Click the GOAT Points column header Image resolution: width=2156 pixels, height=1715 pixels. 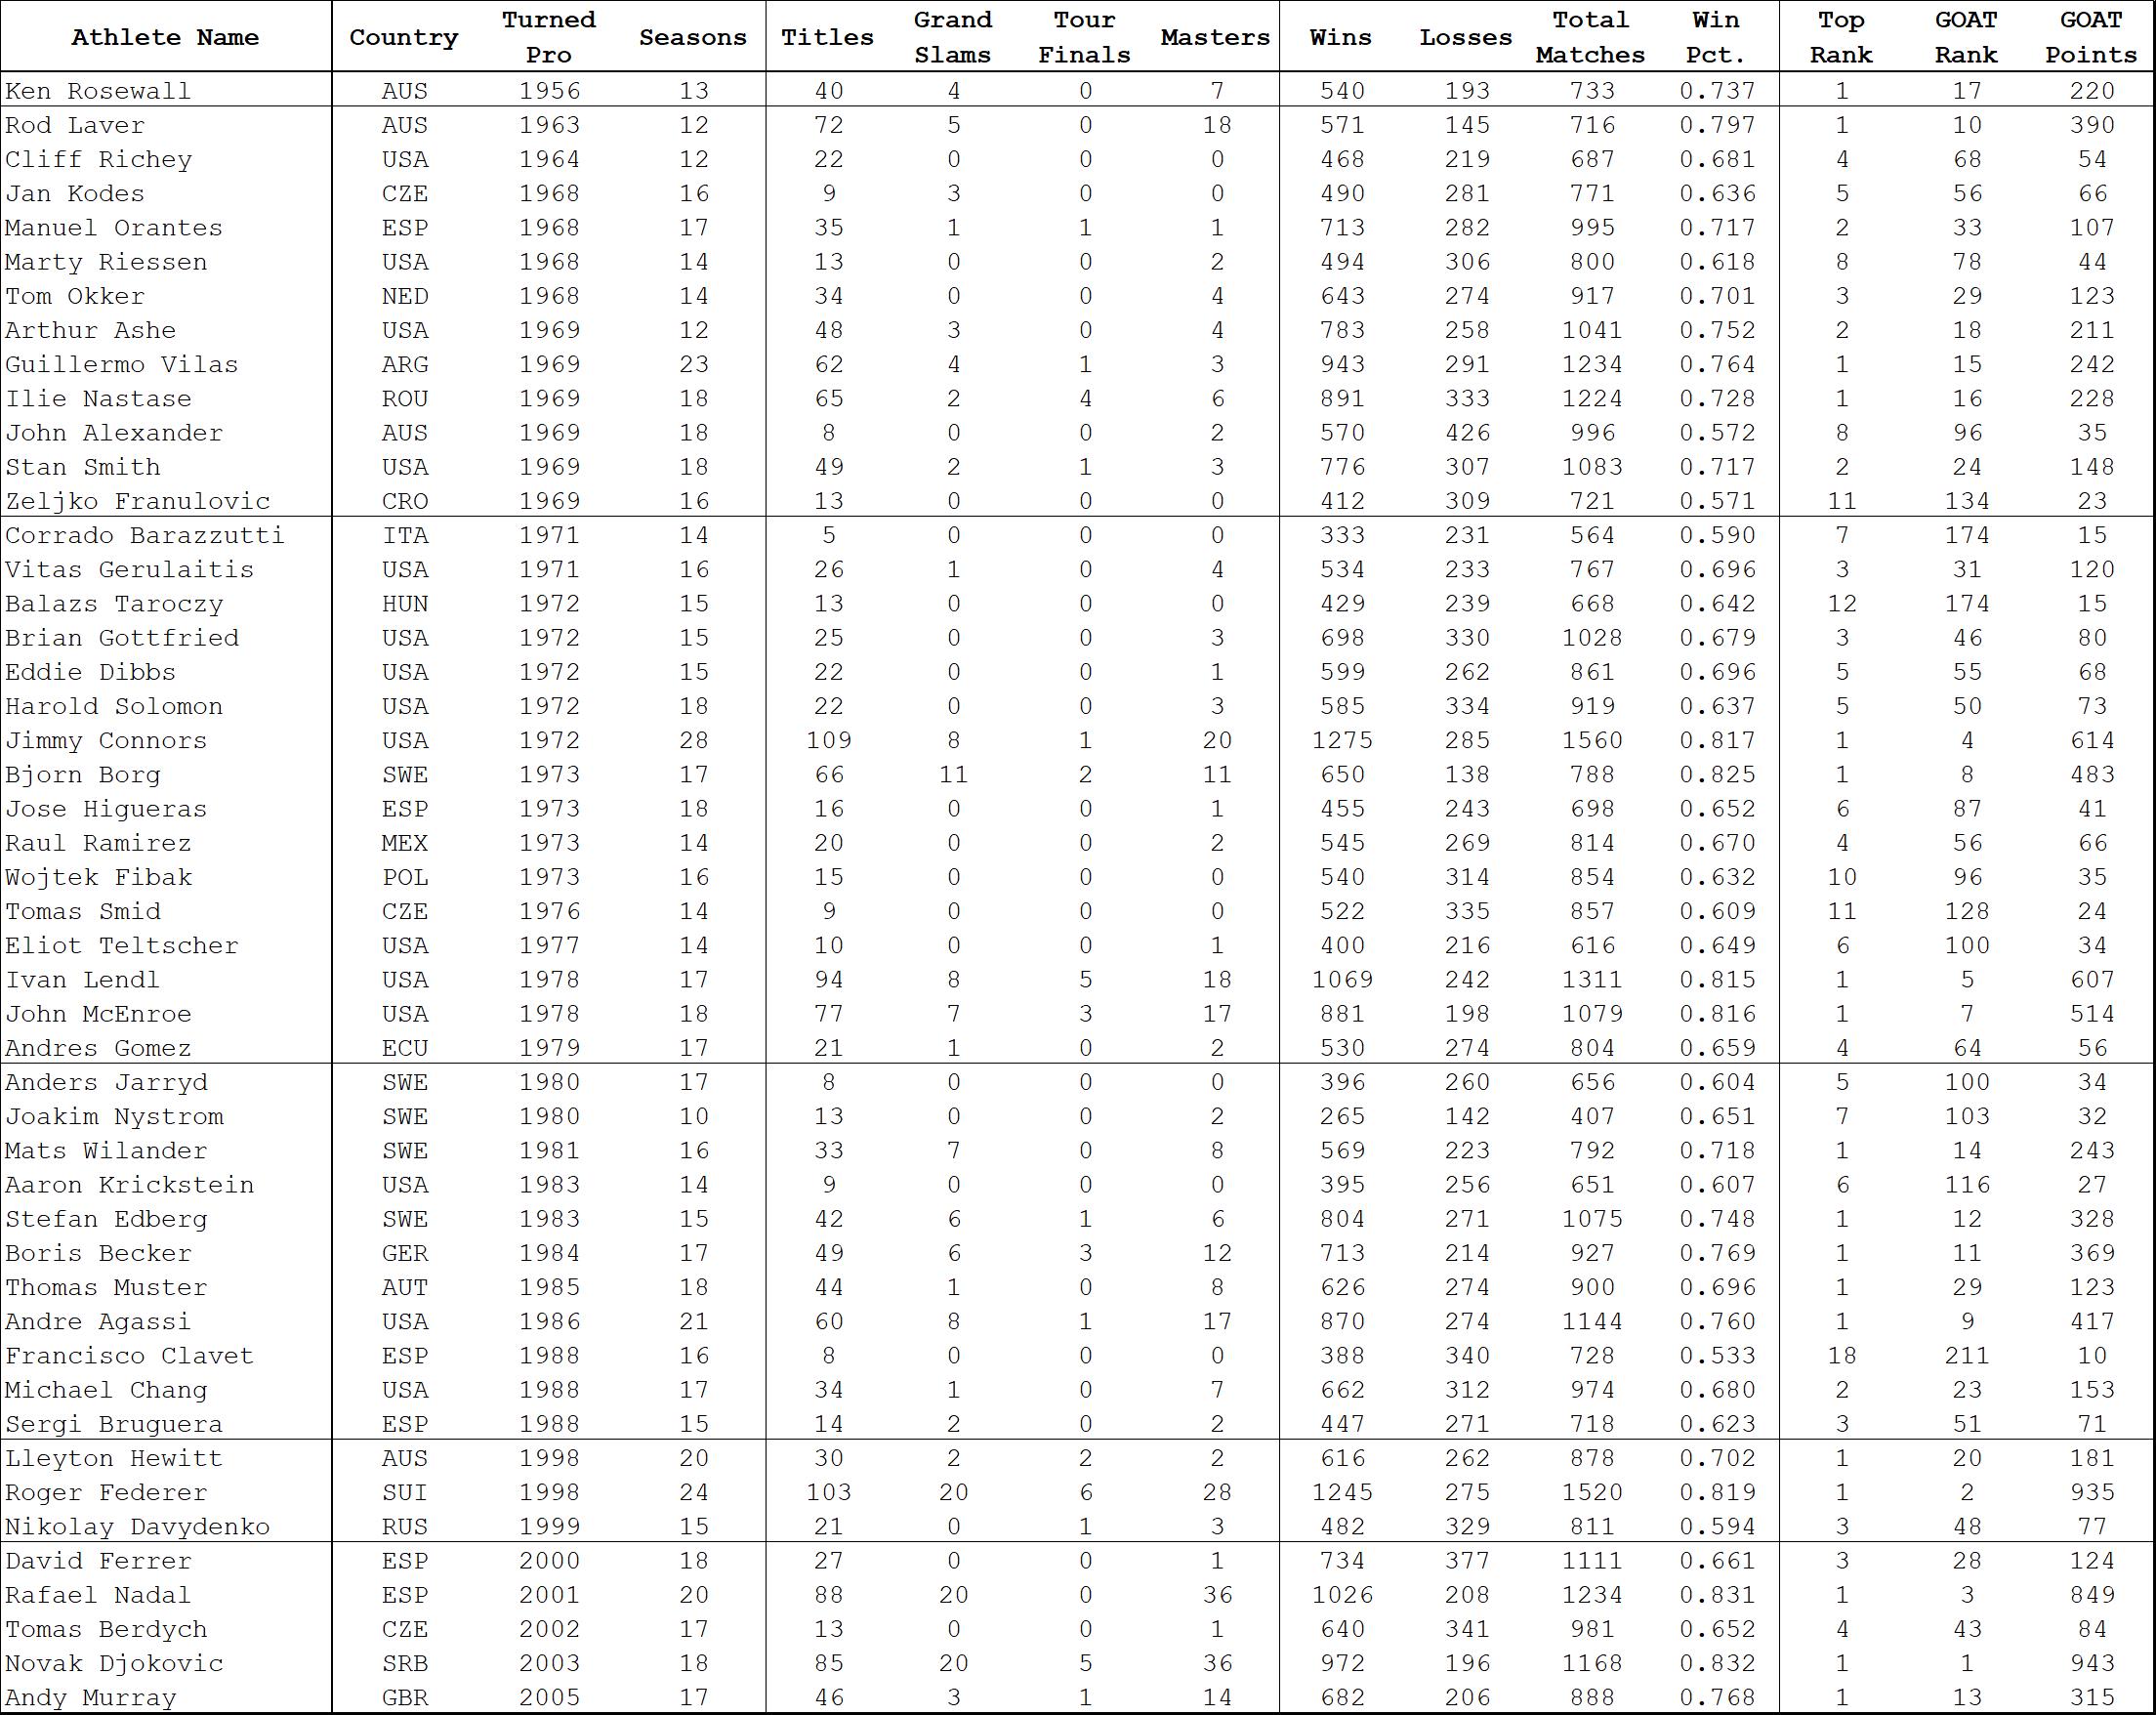point(2091,37)
